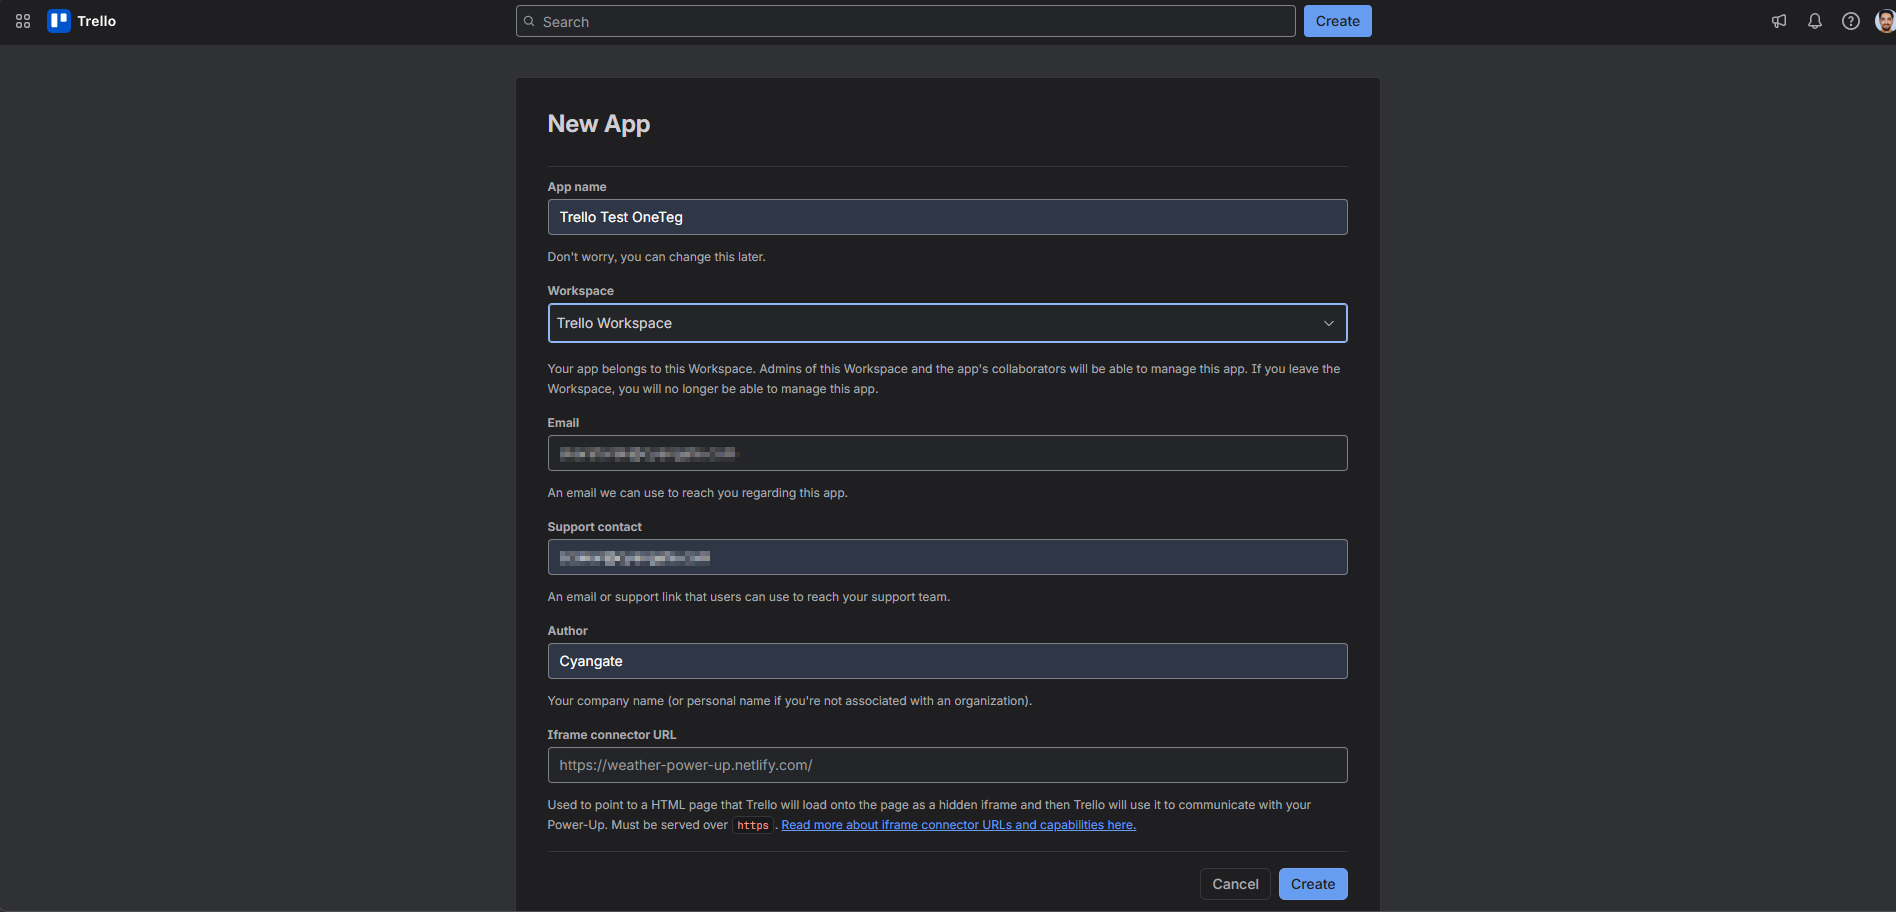The width and height of the screenshot is (1896, 912).
Task: Click the 'App name' label
Action: [577, 187]
